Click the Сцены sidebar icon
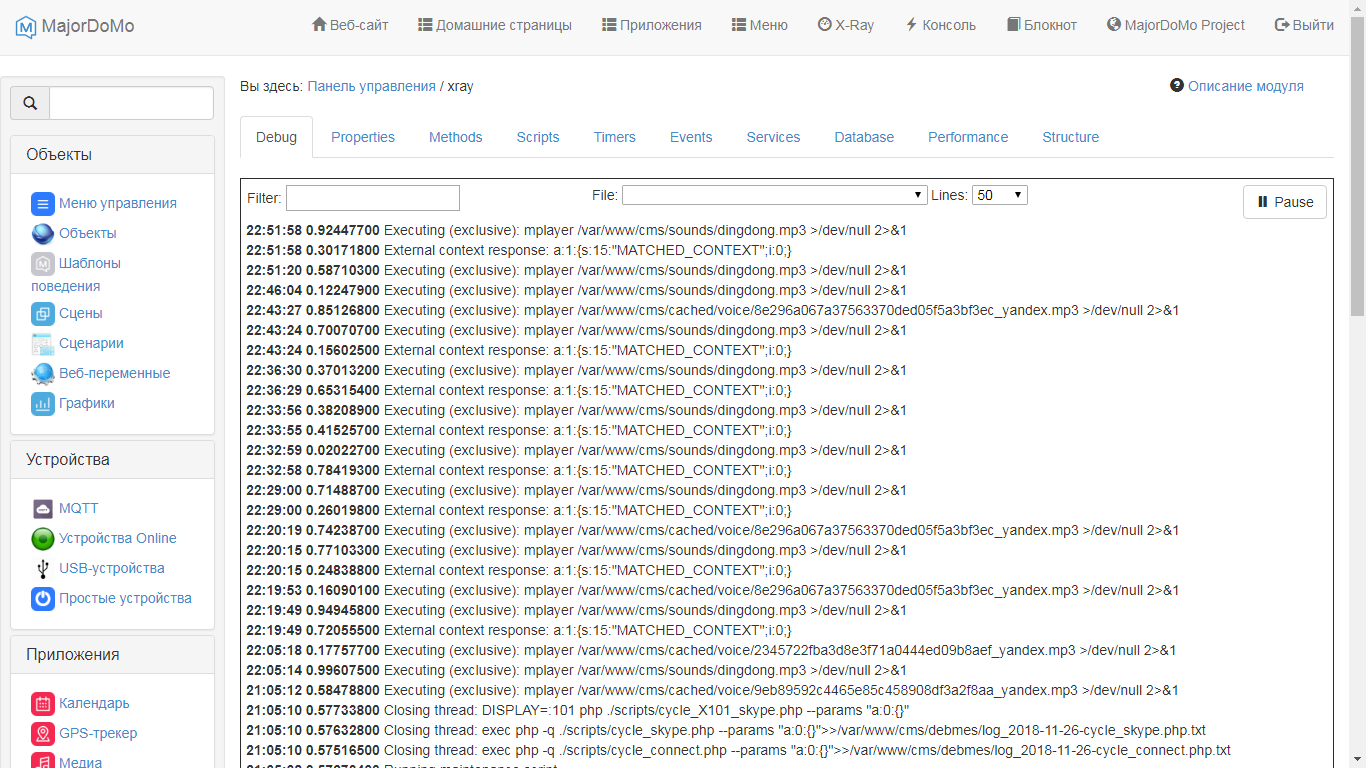1366x768 pixels. (x=43, y=314)
